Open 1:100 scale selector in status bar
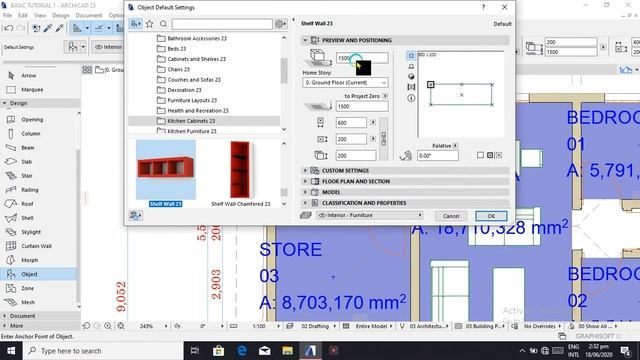Viewport: 640px width, 360px height. coord(259,326)
